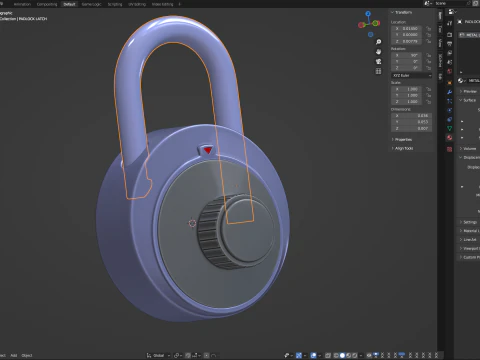Toggle snapping magnet in the header
The height and width of the screenshot is (360, 480).
click(x=188, y=355)
